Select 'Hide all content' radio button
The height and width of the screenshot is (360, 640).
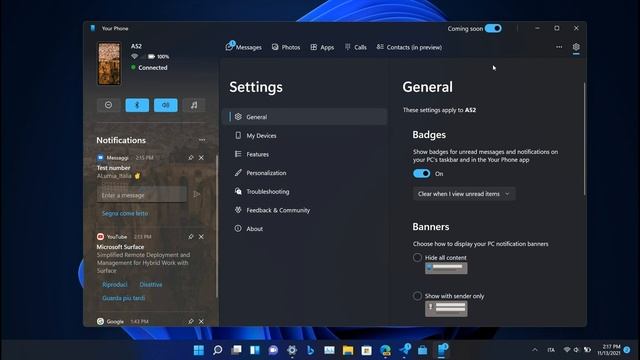417,258
